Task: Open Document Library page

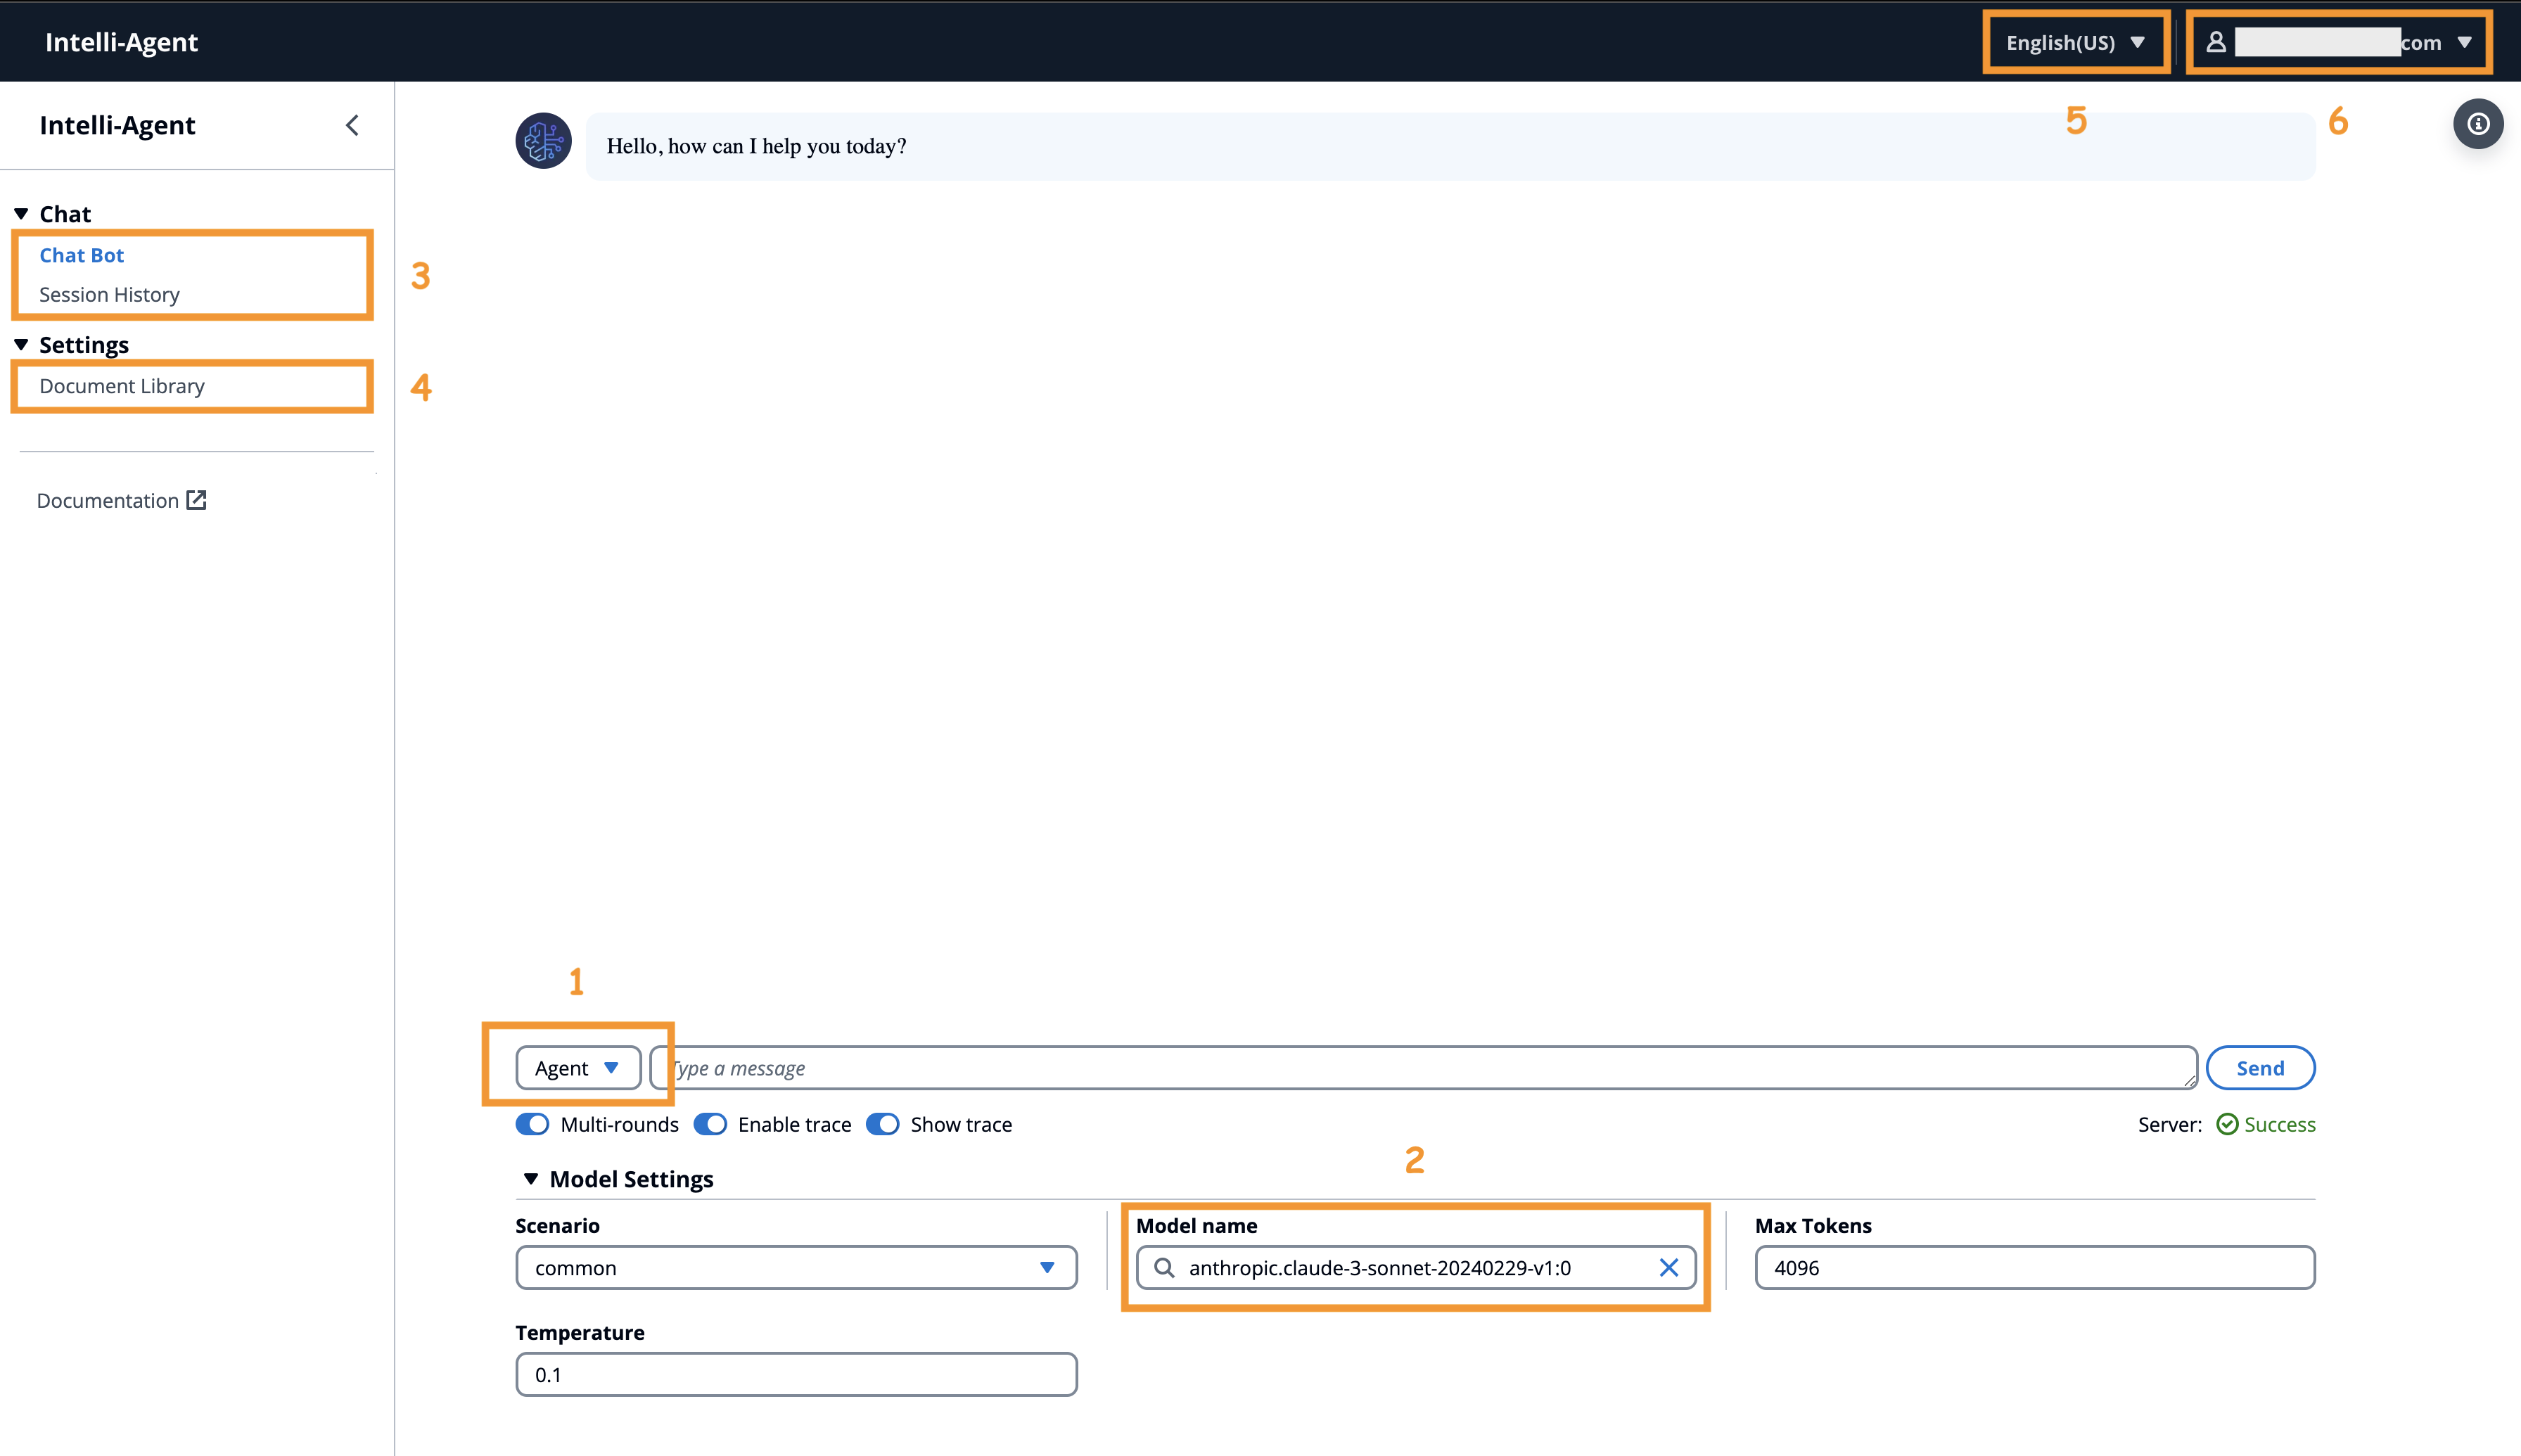Action: click(x=122, y=386)
